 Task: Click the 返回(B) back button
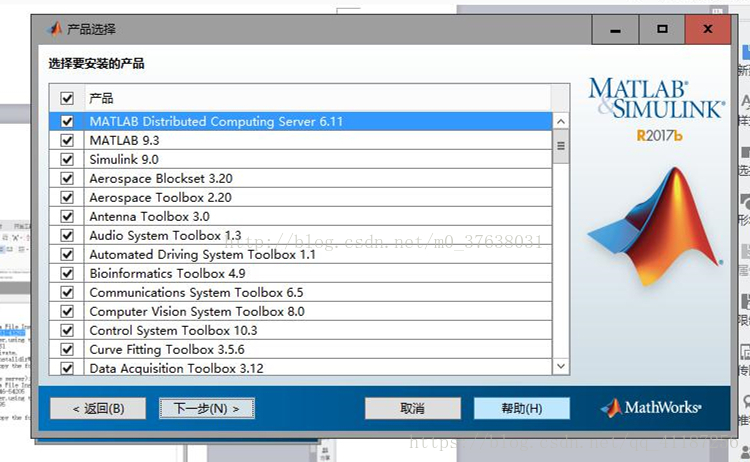tap(98, 408)
